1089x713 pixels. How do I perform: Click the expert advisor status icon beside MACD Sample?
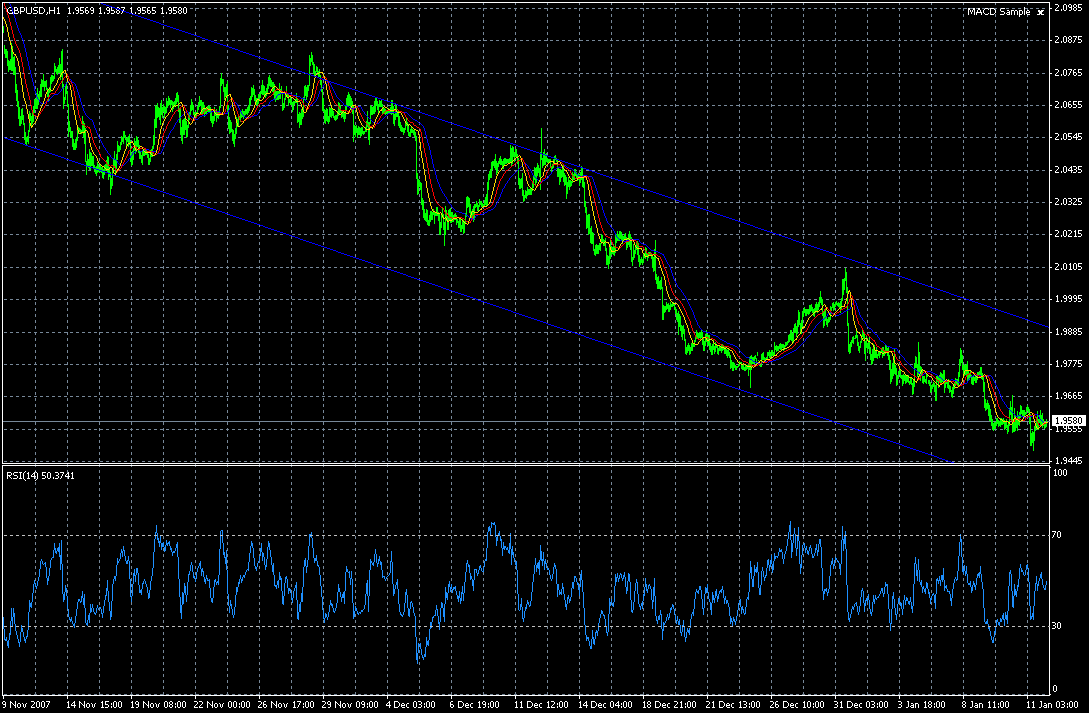[x=1040, y=12]
